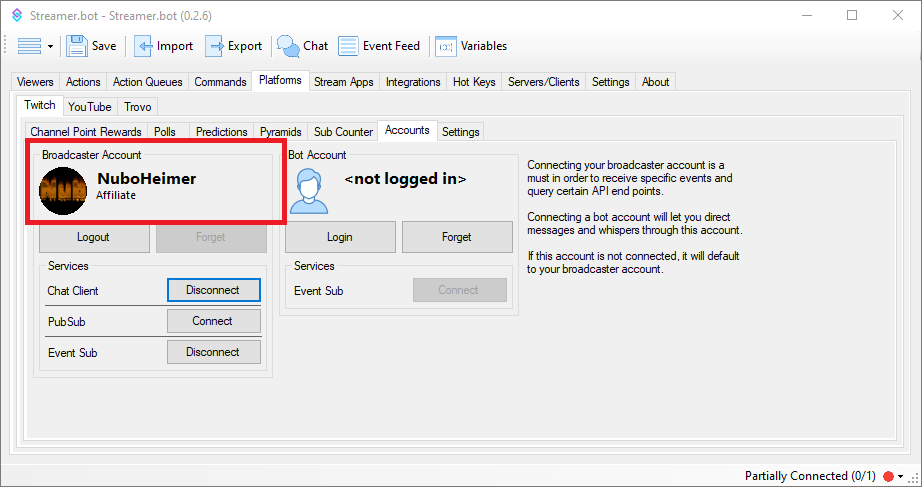
Task: Click the NuboHeimer account name
Action: pyautogui.click(x=147, y=179)
